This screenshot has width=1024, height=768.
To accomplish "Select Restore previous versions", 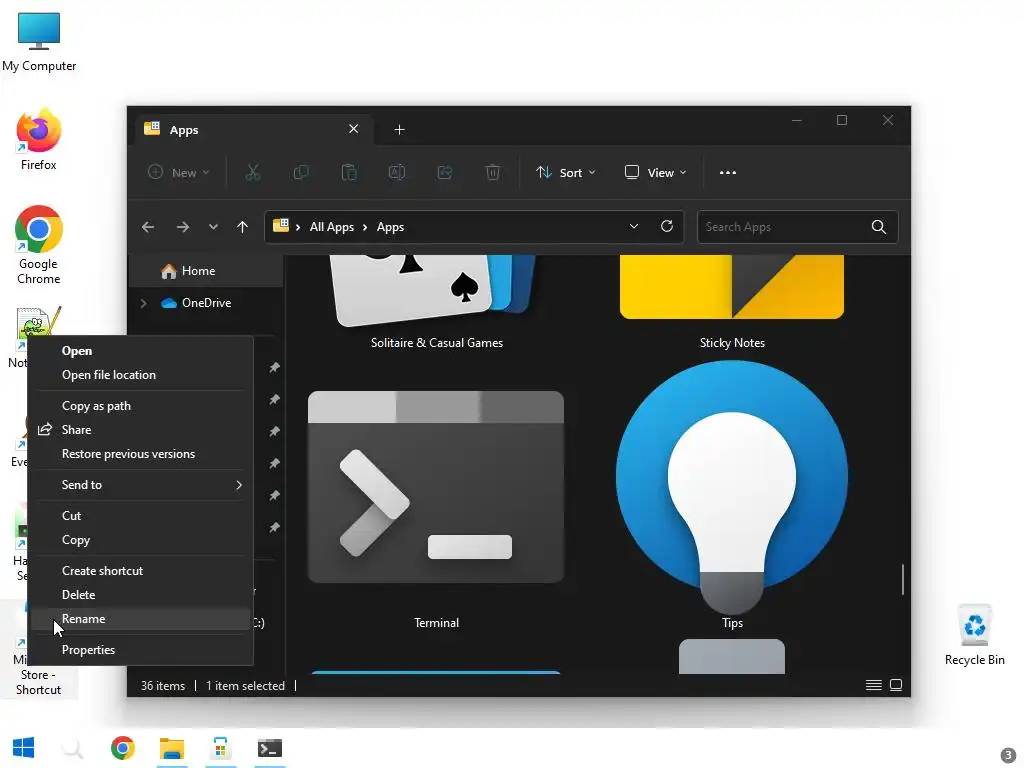I will [141, 454].
